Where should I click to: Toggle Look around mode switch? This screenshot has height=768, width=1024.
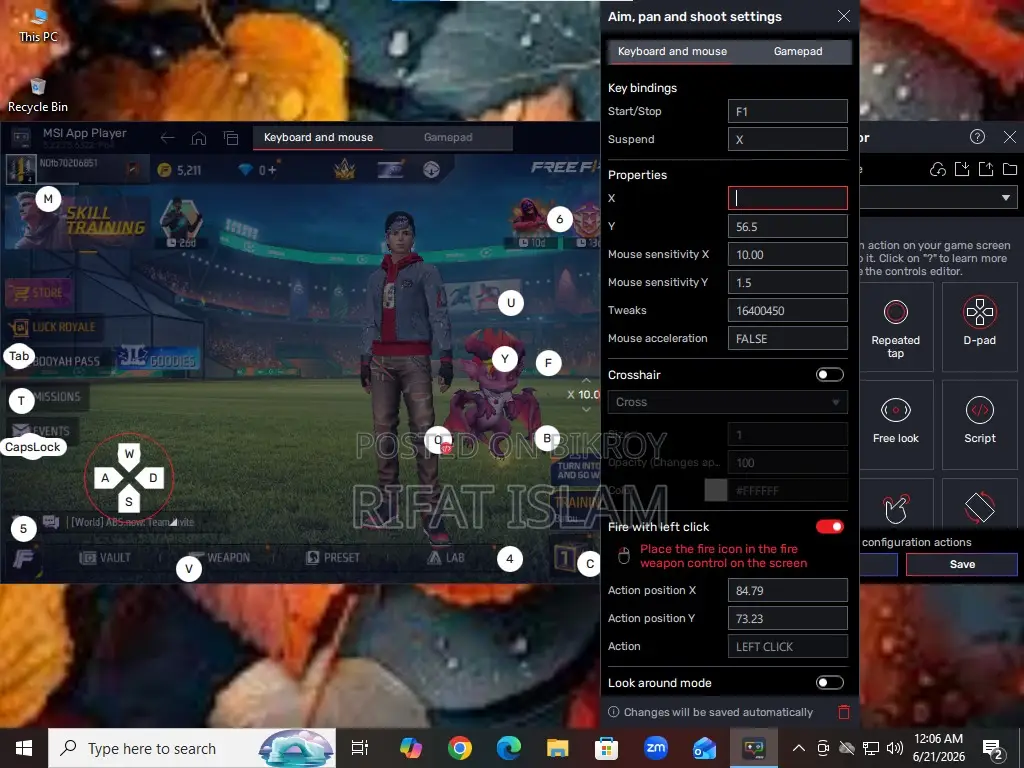click(829, 682)
